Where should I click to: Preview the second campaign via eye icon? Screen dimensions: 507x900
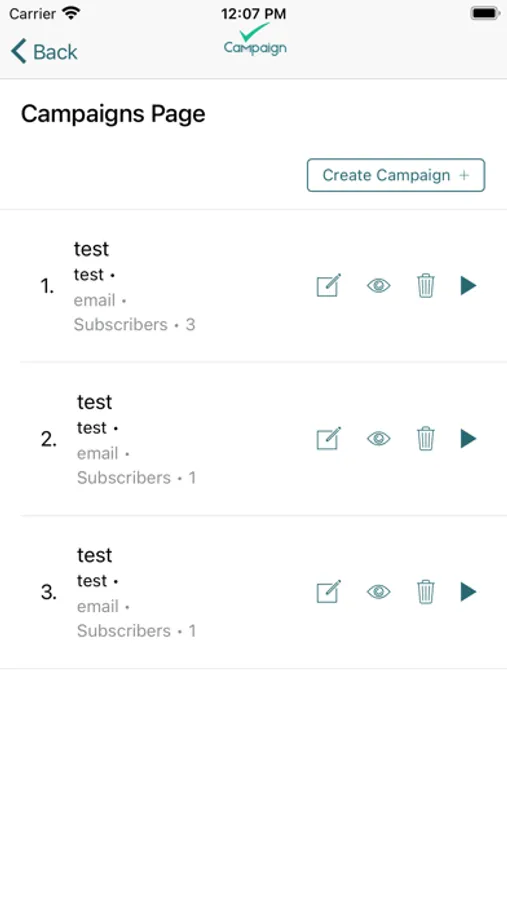pyautogui.click(x=378, y=439)
